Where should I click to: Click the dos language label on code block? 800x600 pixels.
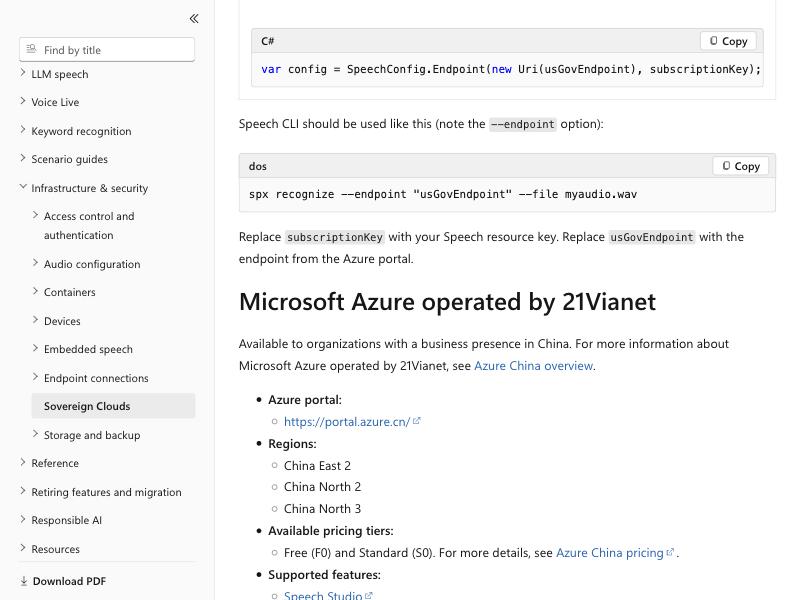pos(258,166)
